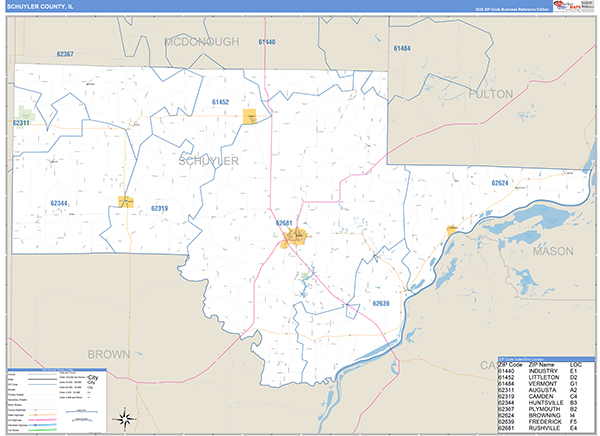600x436 pixels.
Task: Select ZIP code 62319 on the map
Action: point(160,209)
